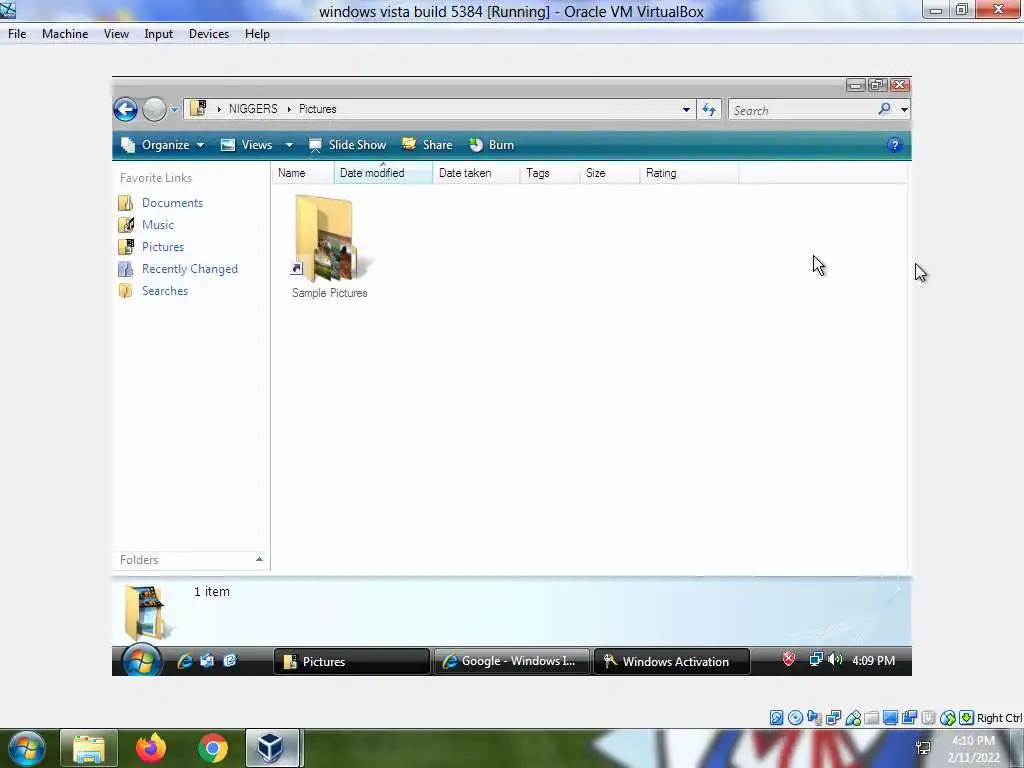Expand the Folders pane arrow
The height and width of the screenshot is (768, 1024).
click(259, 560)
